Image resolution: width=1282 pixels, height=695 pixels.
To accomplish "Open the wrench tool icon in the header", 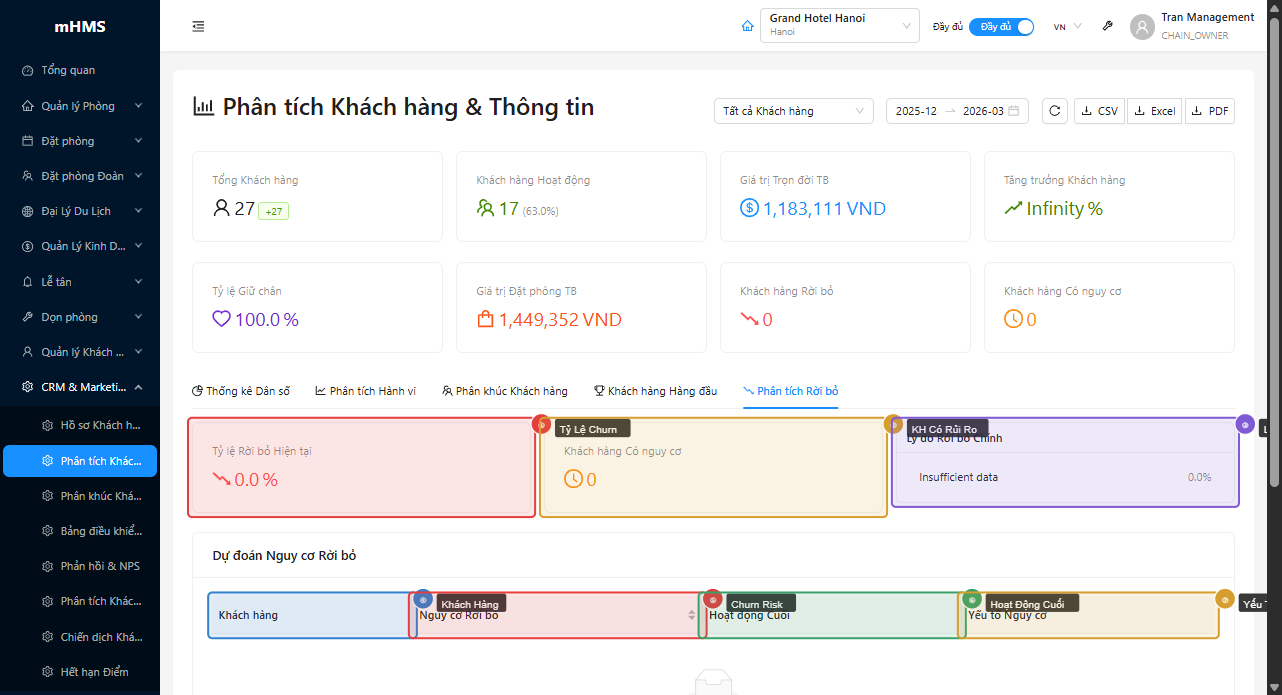I will click(1107, 26).
